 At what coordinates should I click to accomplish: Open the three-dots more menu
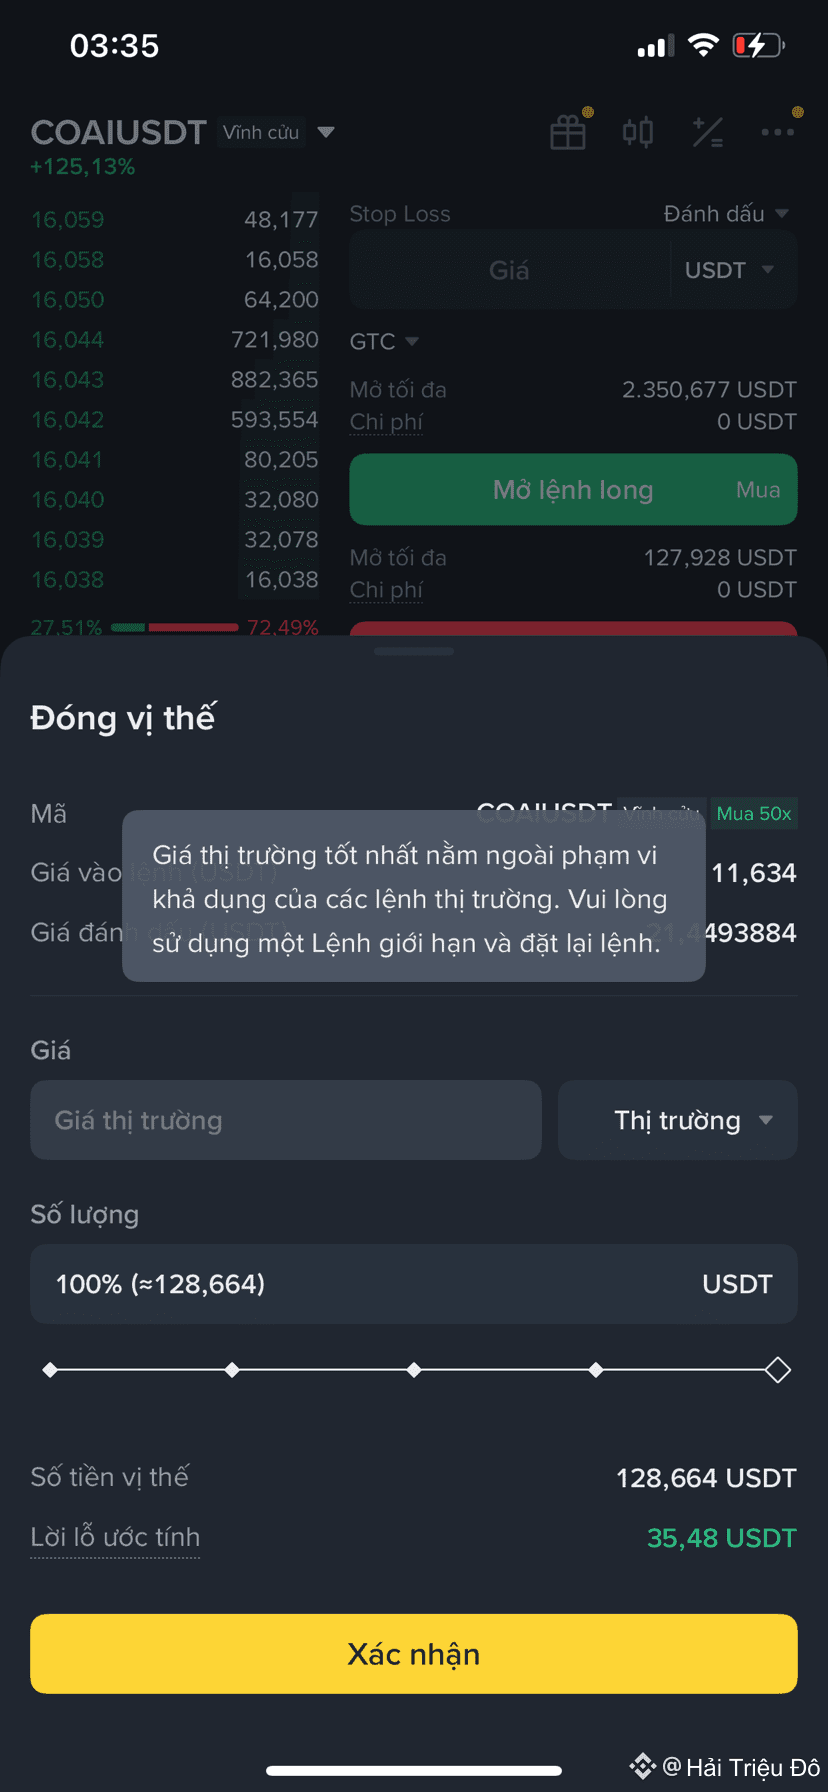point(777,132)
